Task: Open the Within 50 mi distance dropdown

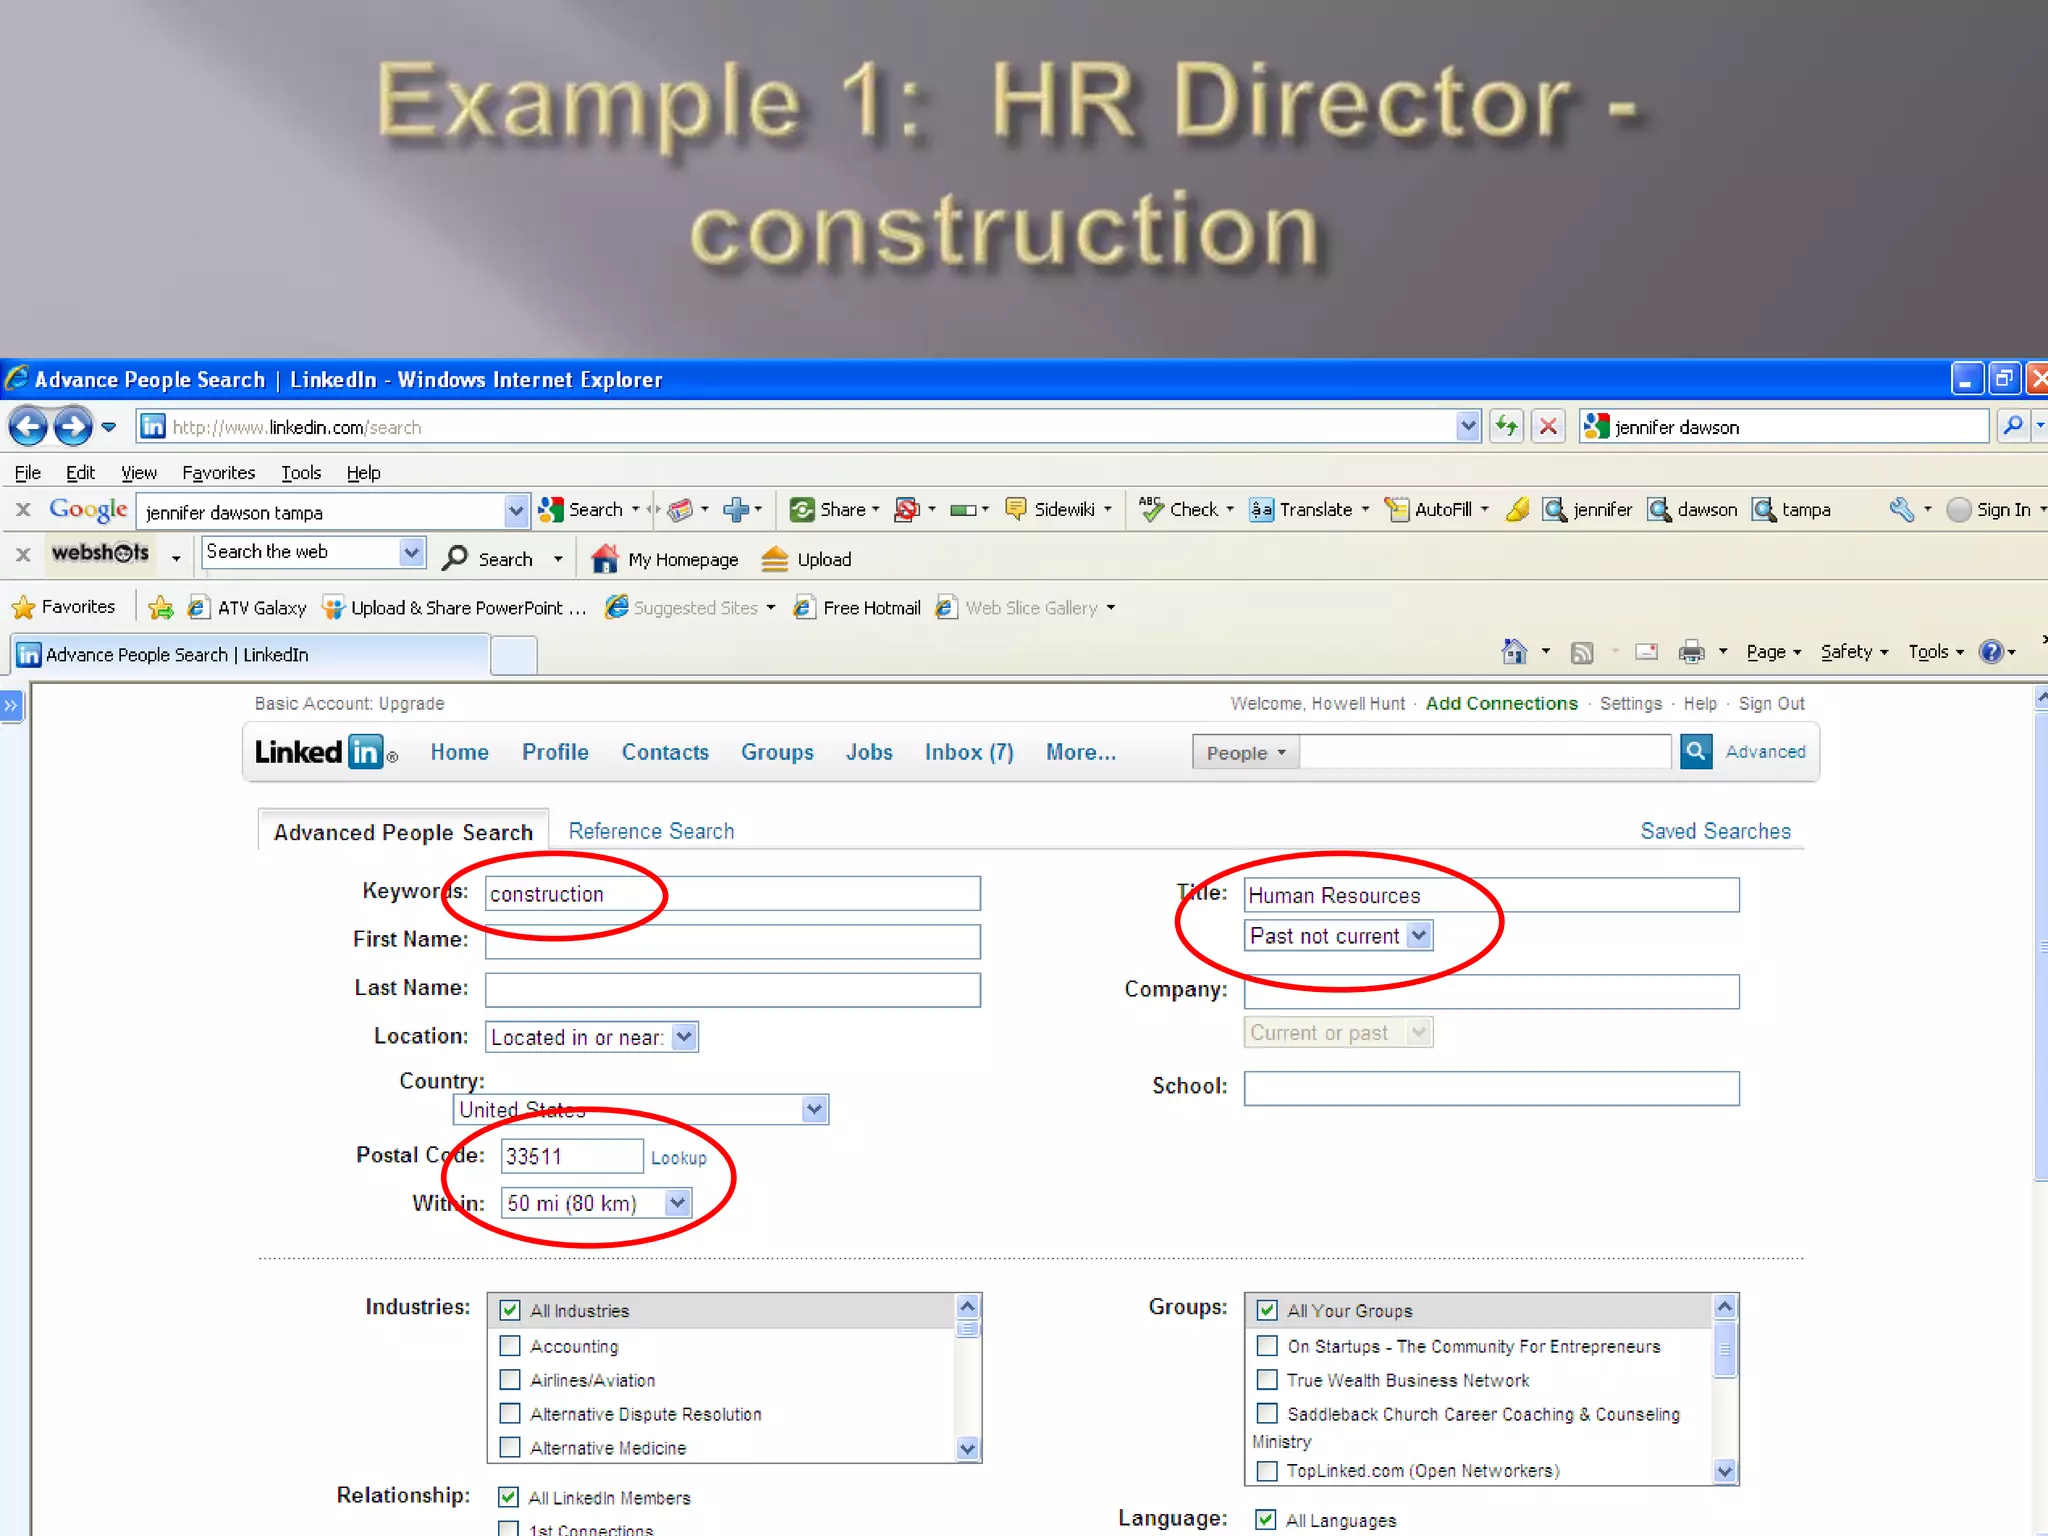Action: coord(596,1203)
